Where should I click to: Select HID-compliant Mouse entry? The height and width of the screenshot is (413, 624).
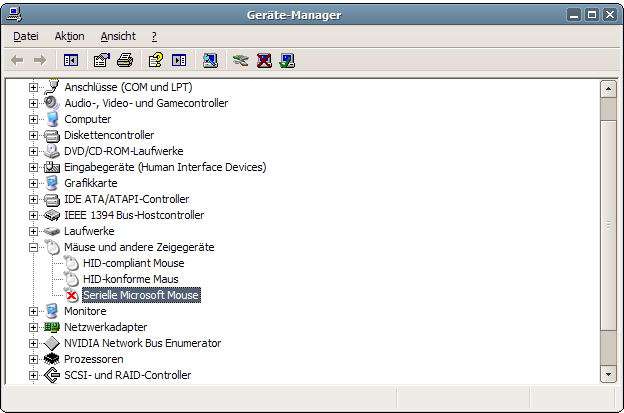134,263
